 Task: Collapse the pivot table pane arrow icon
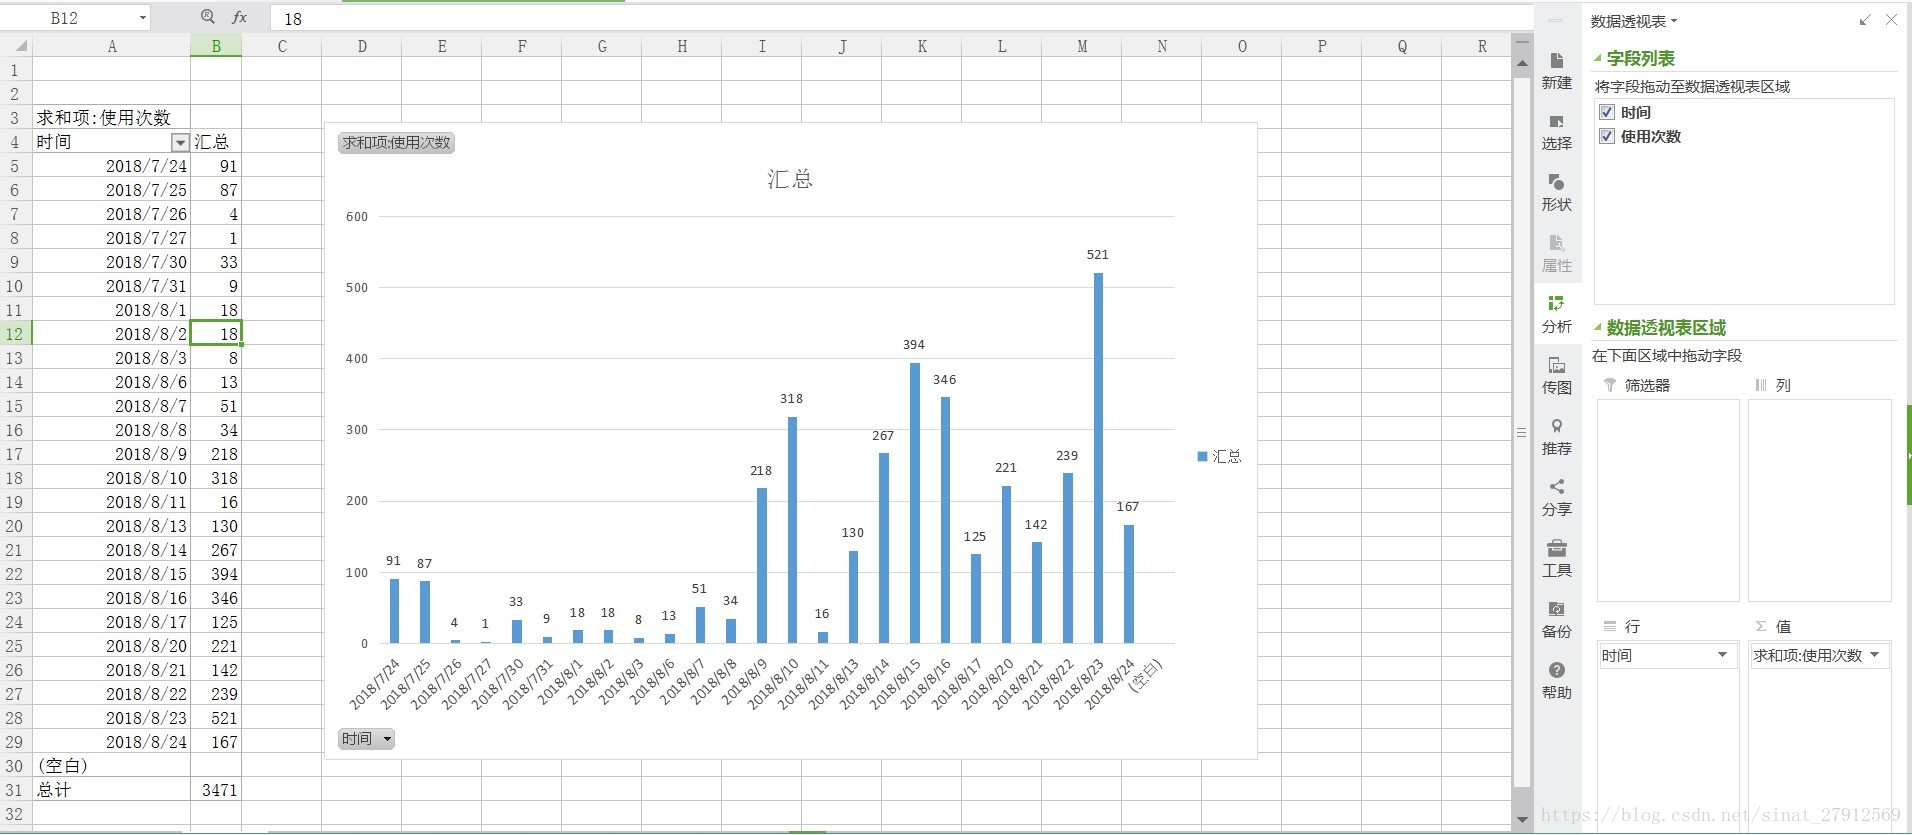[1865, 20]
